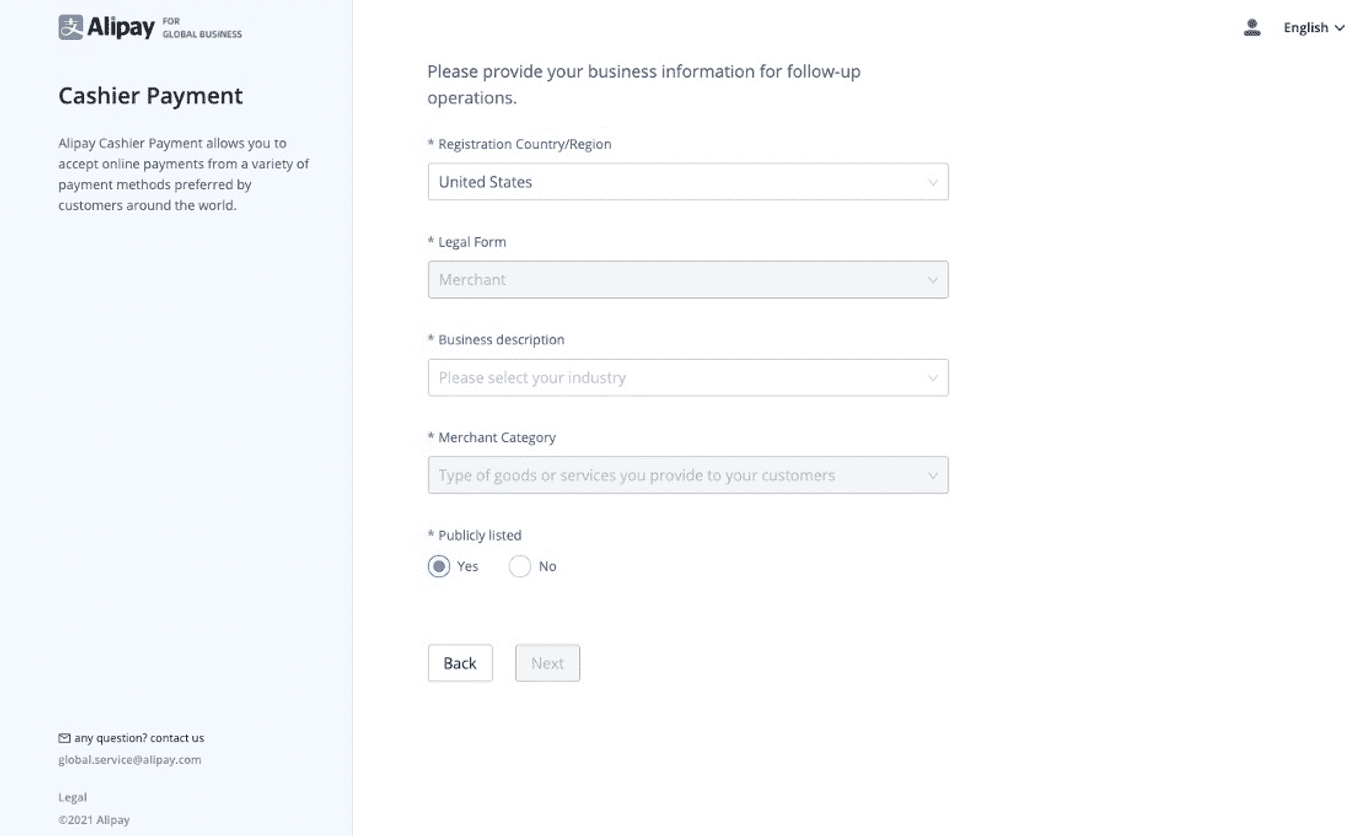Screen dimensions: 1360x836
Task: Expand the 'Please select your industry' dropdown
Action: (687, 378)
